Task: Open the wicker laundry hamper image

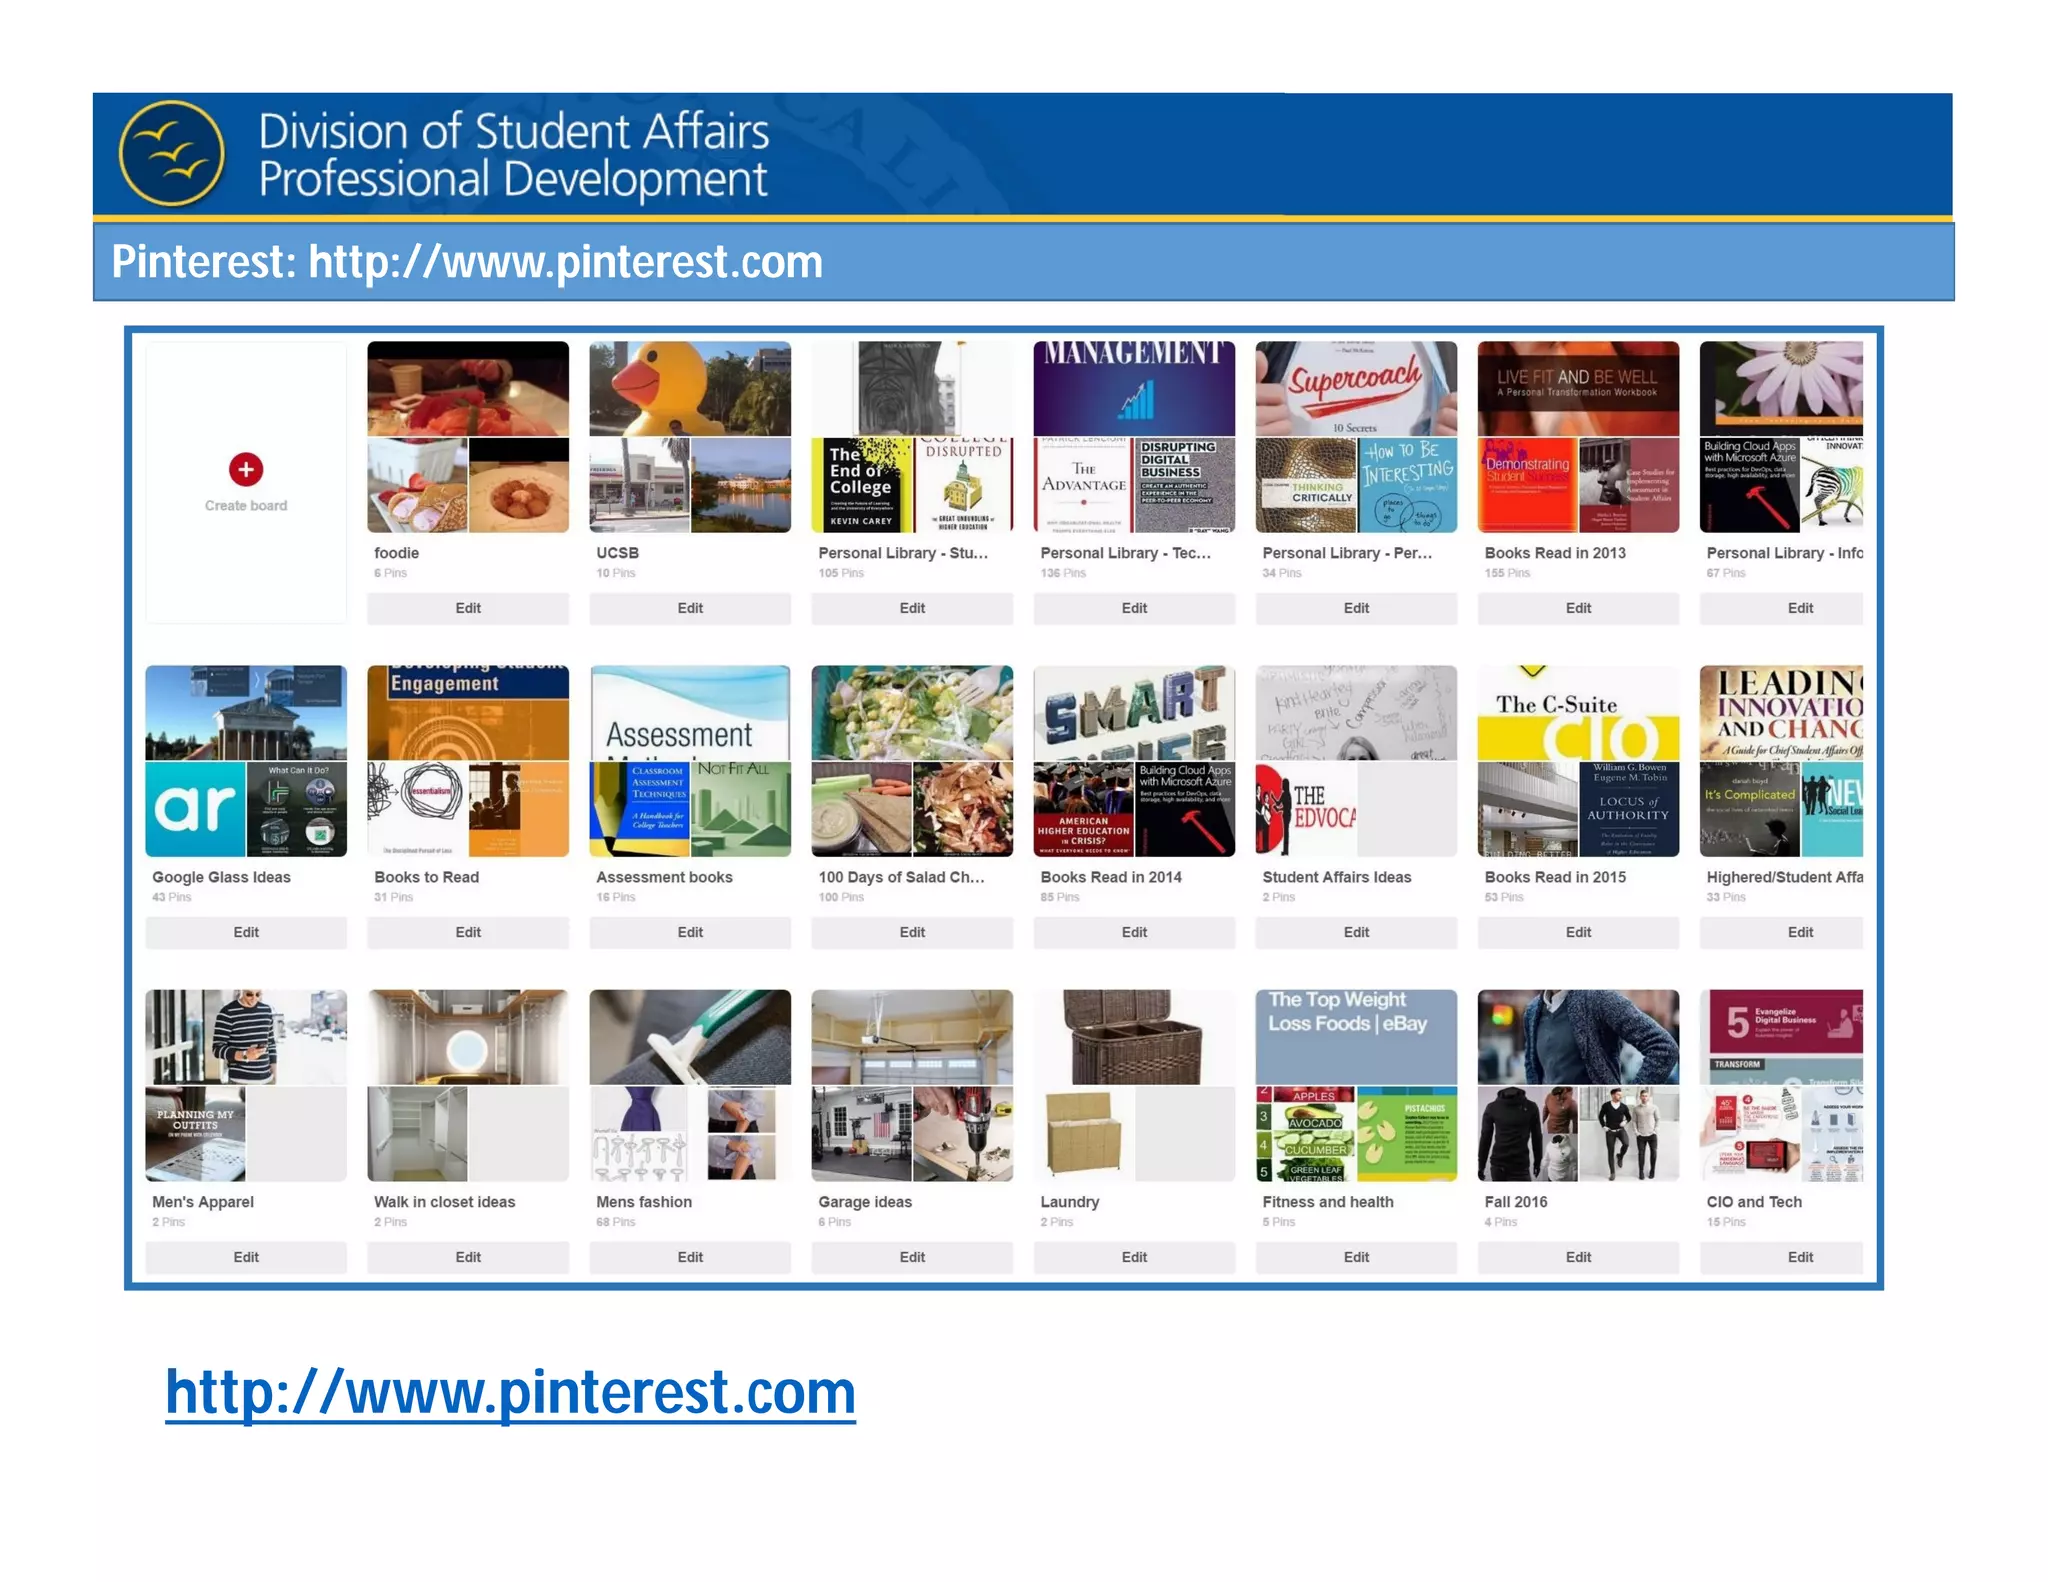Action: coord(1134,1037)
